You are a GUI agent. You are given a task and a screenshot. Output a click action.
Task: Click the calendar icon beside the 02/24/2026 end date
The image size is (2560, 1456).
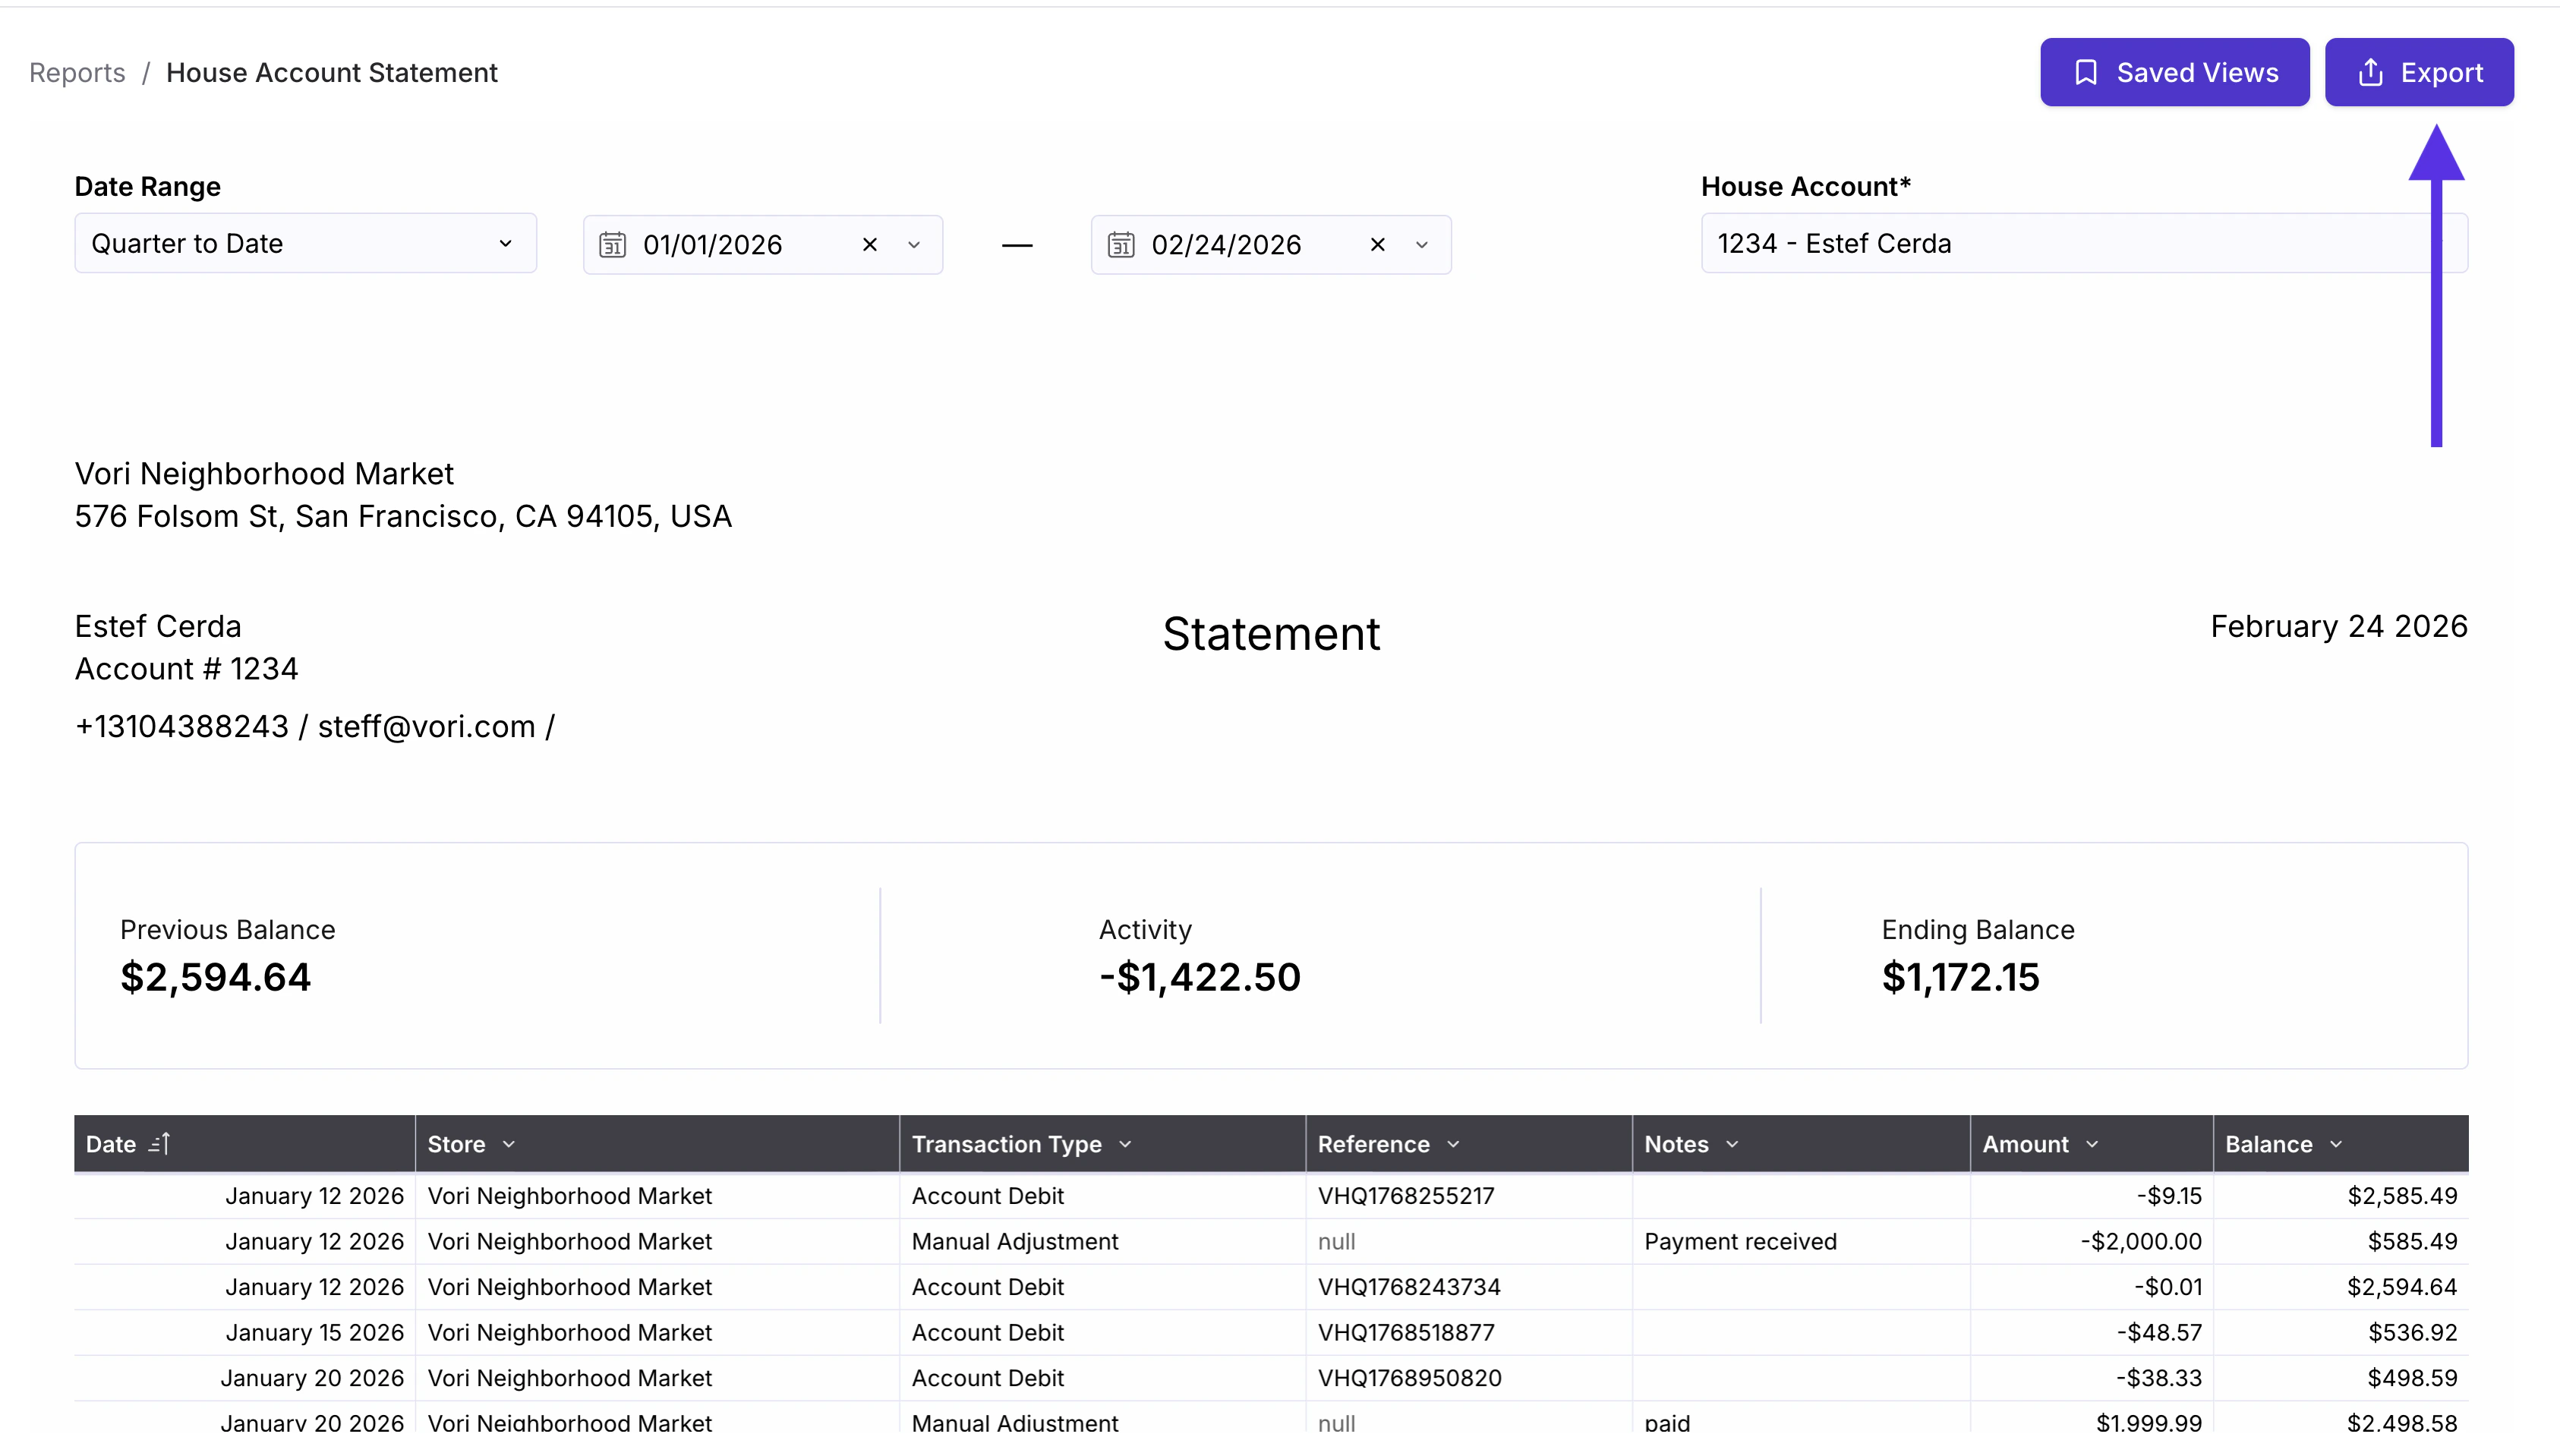tap(1120, 245)
